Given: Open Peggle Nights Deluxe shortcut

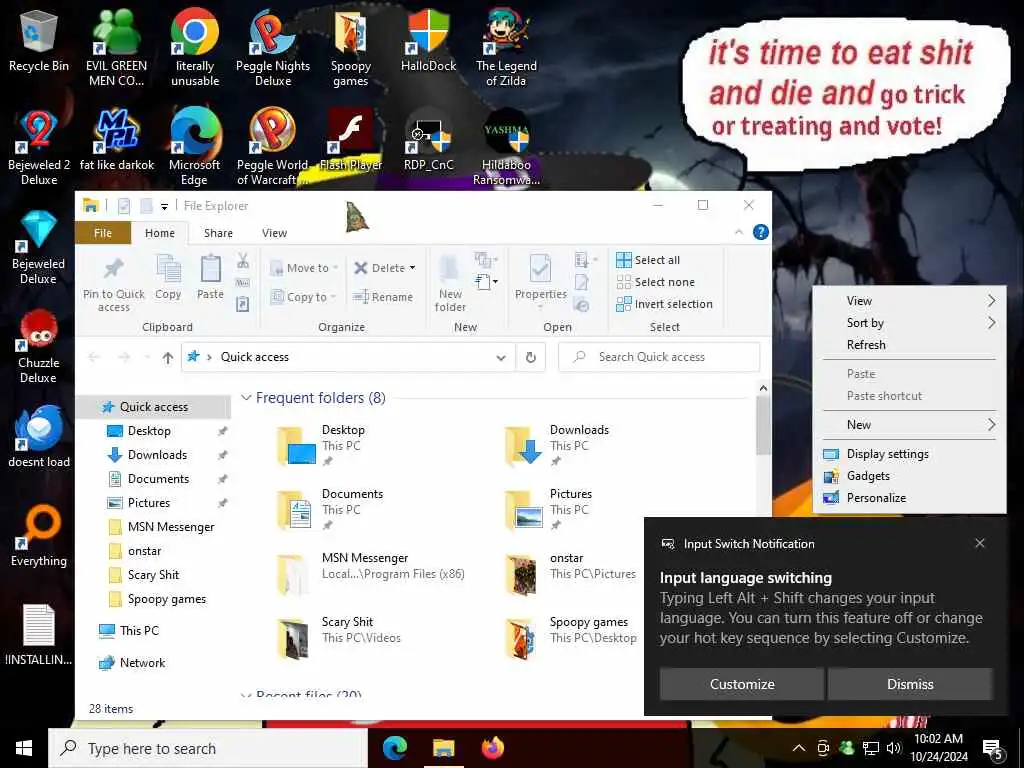Looking at the screenshot, I should tap(273, 47).
